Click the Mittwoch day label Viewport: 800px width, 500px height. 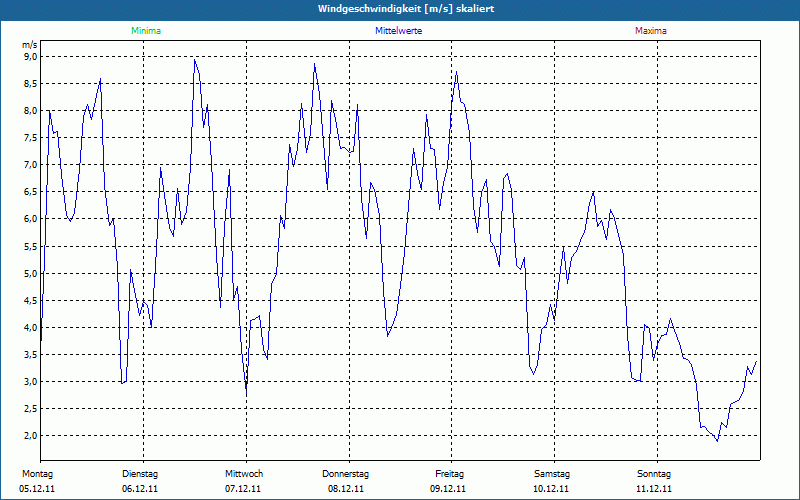pos(244,474)
